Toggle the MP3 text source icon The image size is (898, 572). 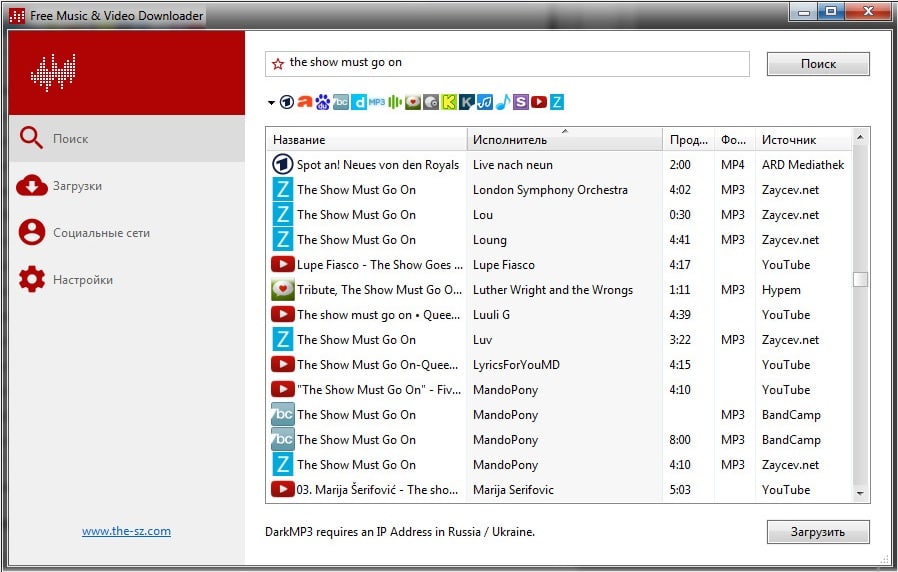[x=377, y=102]
